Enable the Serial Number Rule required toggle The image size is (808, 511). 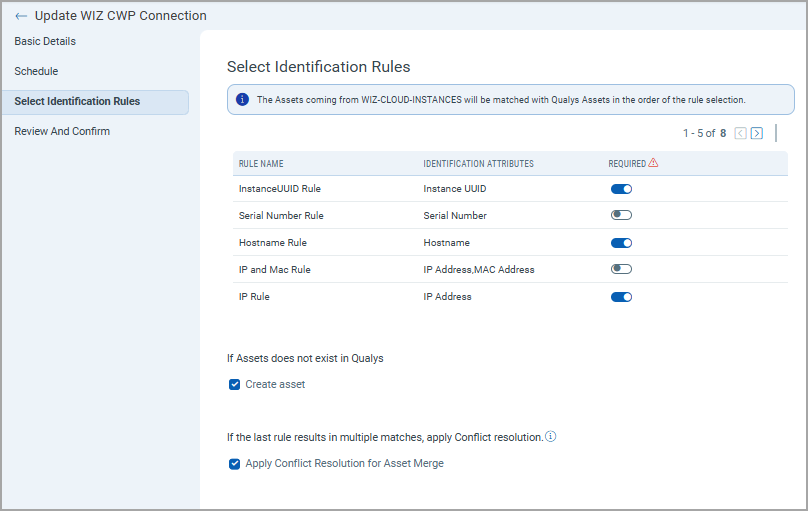pyautogui.click(x=621, y=215)
